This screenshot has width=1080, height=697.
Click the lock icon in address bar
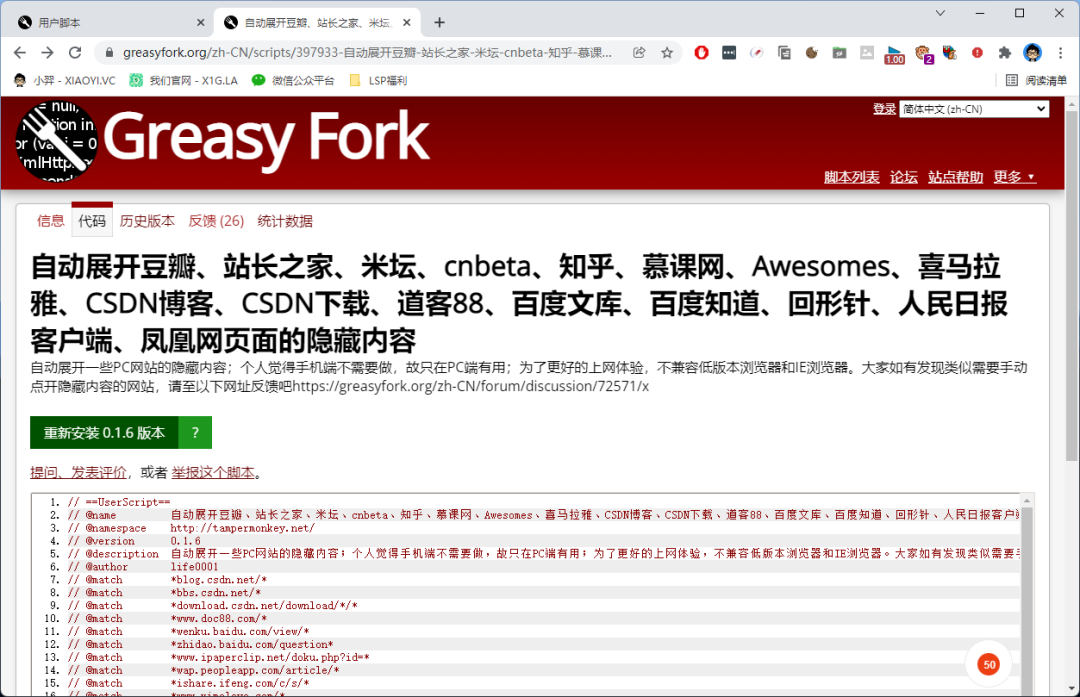[x=109, y=52]
